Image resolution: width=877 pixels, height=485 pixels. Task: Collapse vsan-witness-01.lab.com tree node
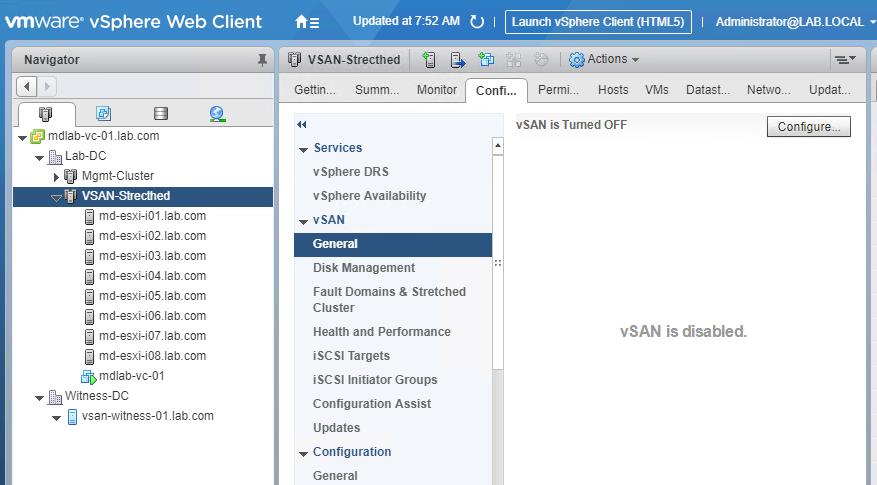tap(56, 418)
